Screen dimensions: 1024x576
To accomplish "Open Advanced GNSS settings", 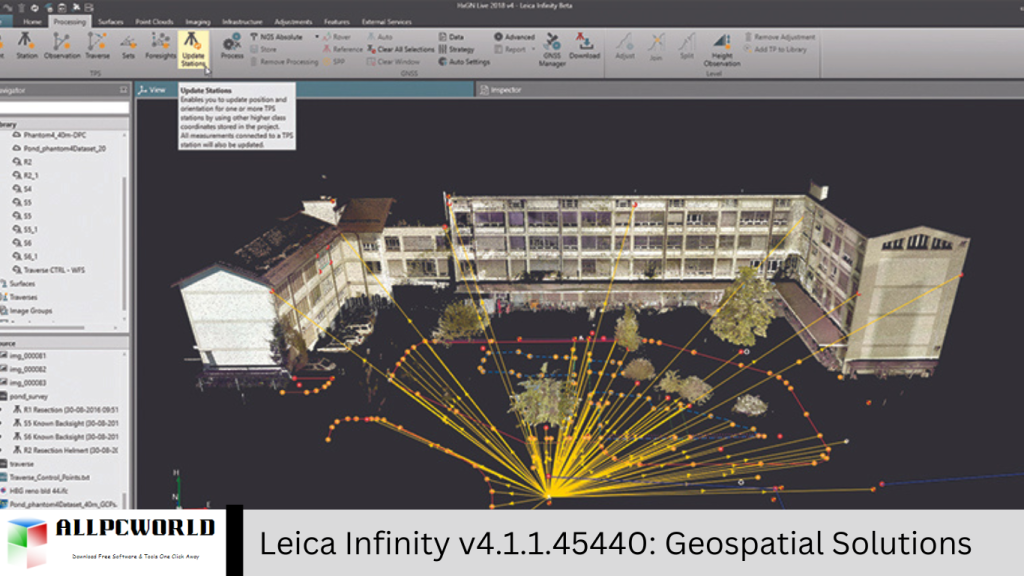I will coord(515,37).
